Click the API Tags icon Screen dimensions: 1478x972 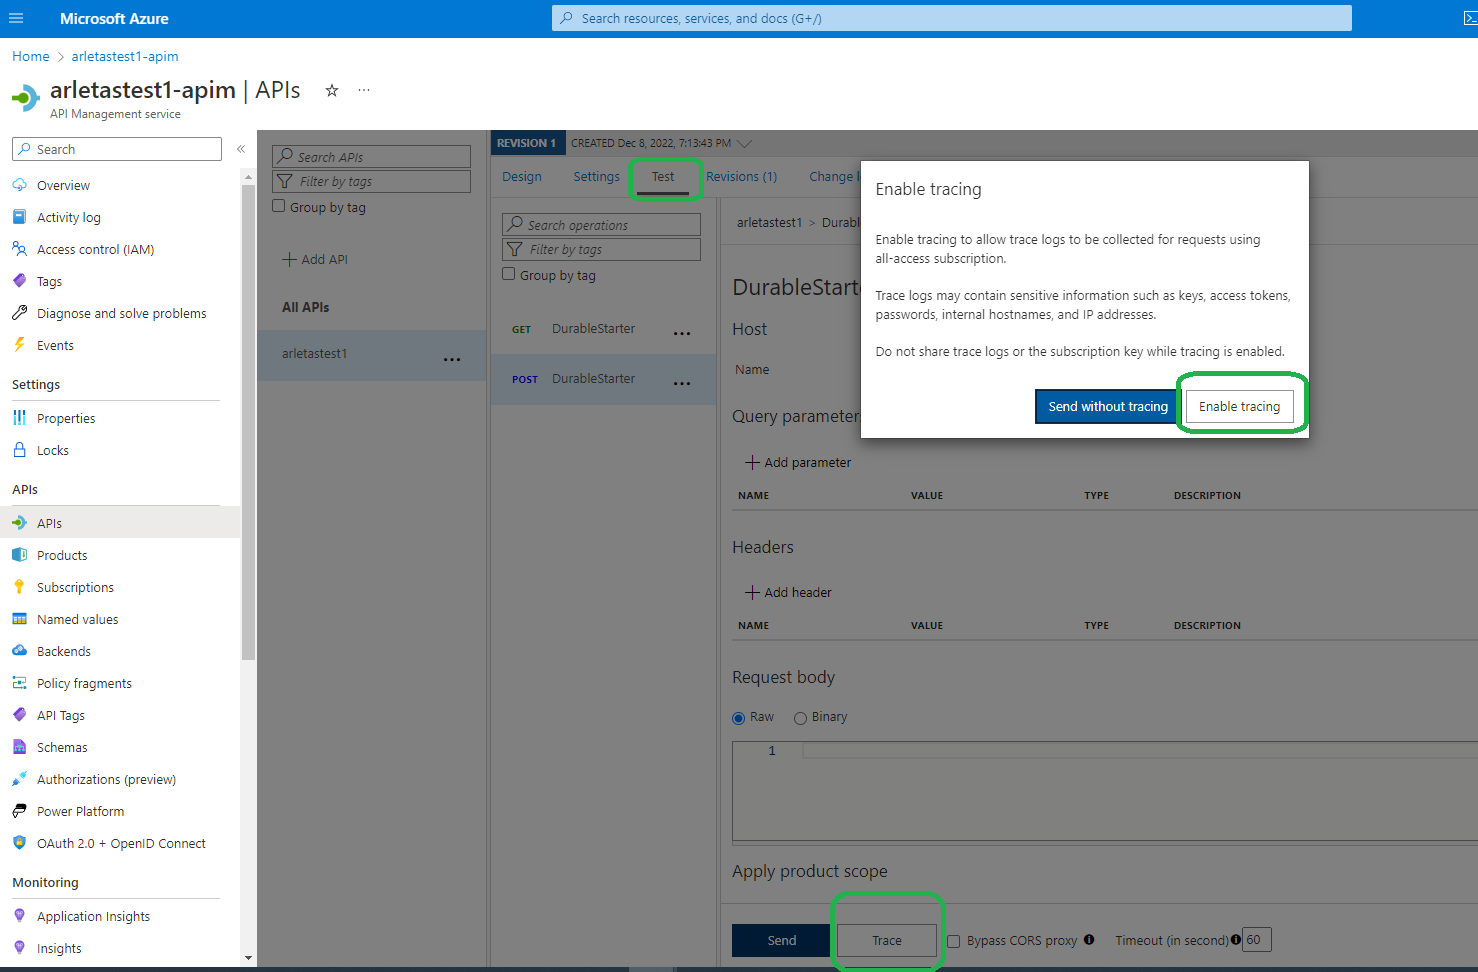(x=19, y=715)
